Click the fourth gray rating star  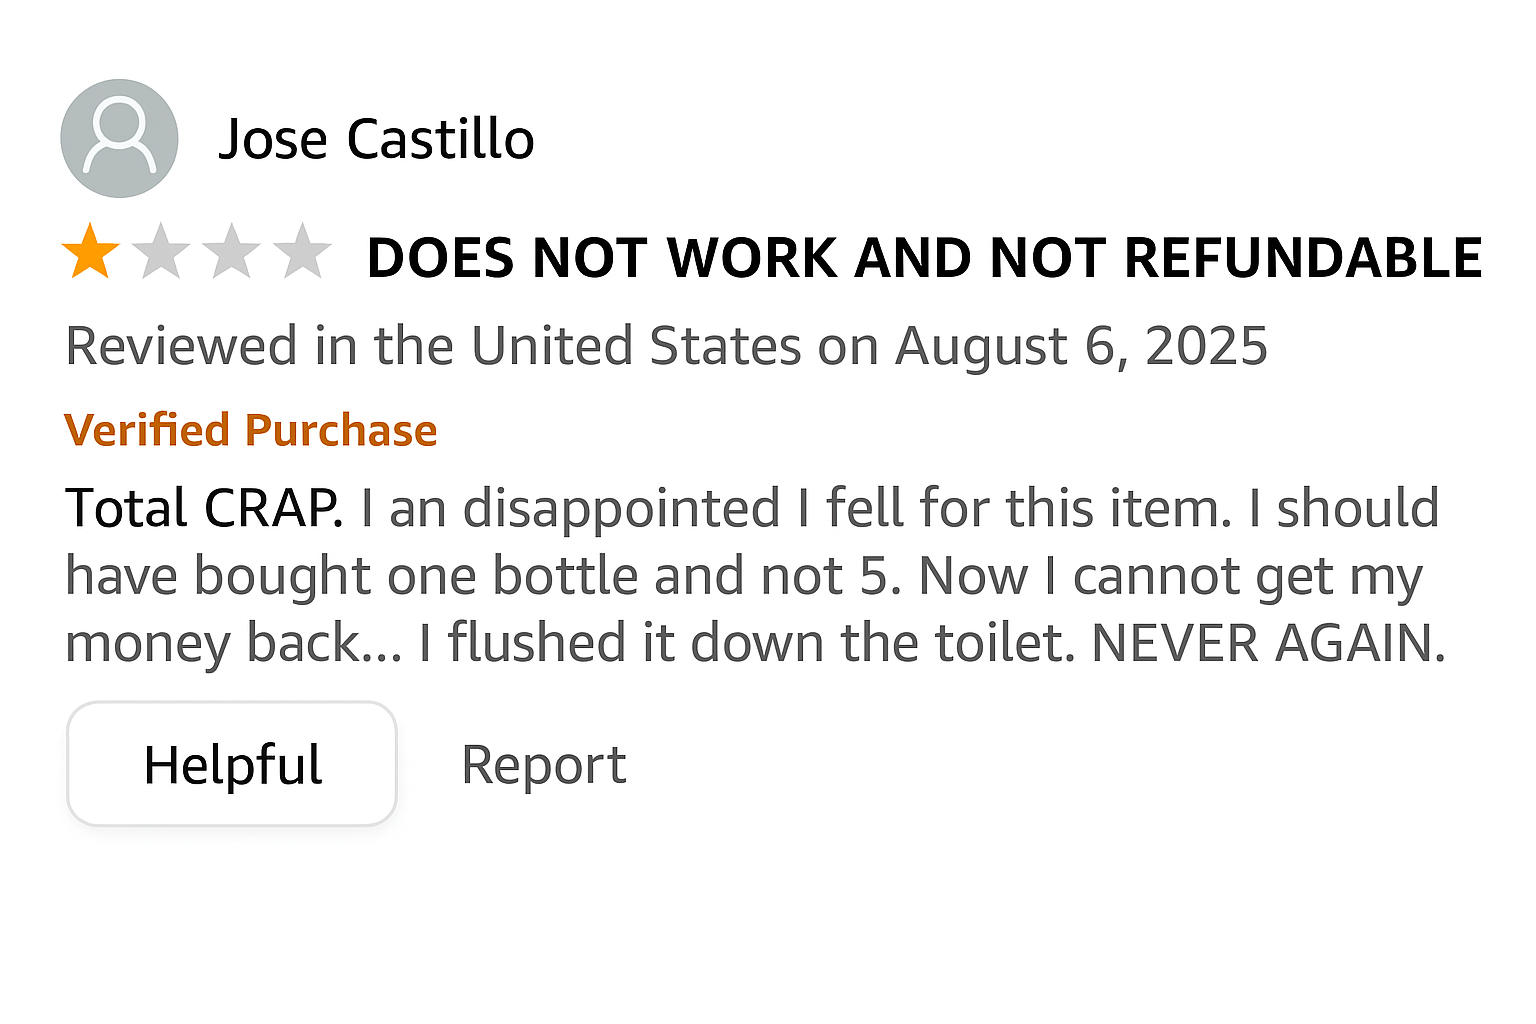pyautogui.click(x=302, y=252)
